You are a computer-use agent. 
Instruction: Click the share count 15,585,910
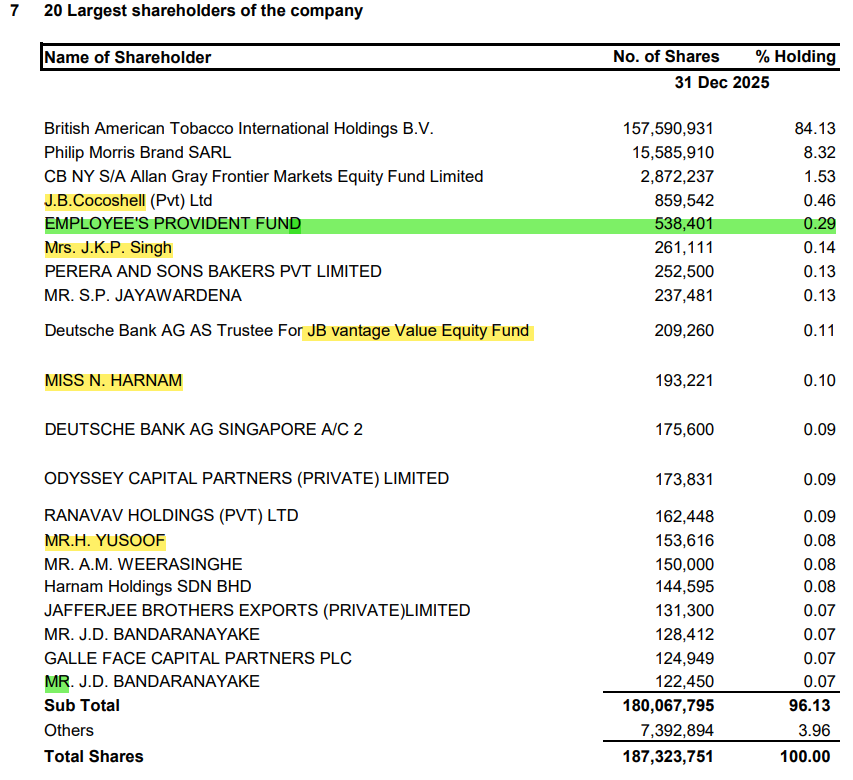[672, 152]
